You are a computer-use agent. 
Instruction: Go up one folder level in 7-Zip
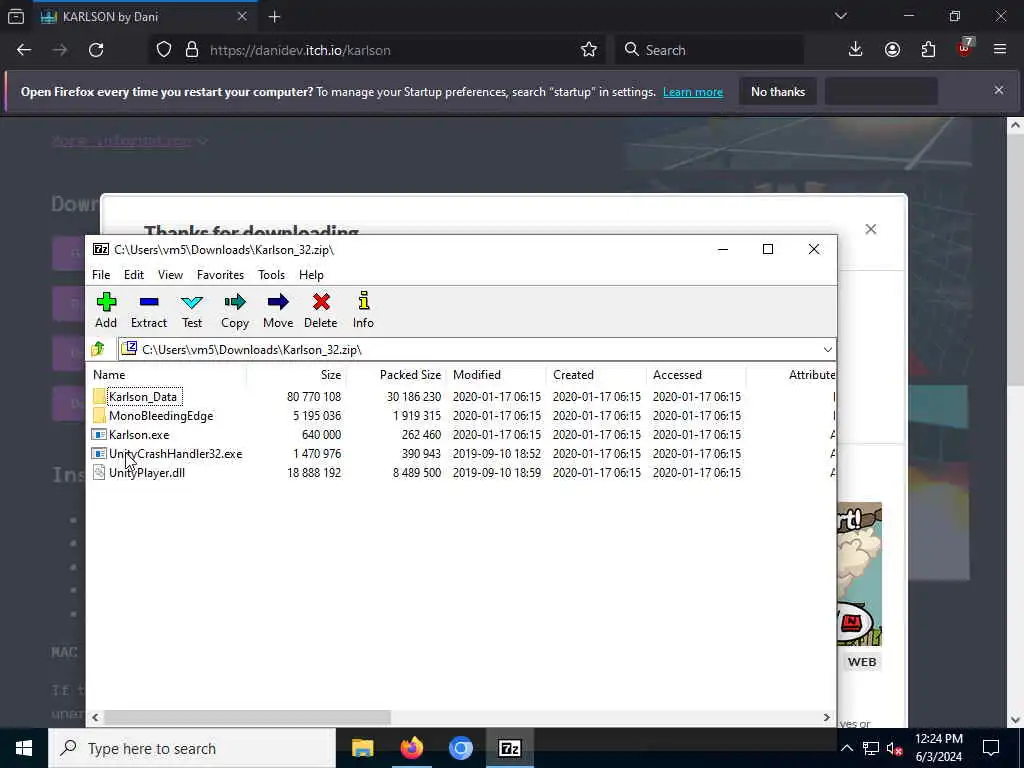(x=99, y=349)
